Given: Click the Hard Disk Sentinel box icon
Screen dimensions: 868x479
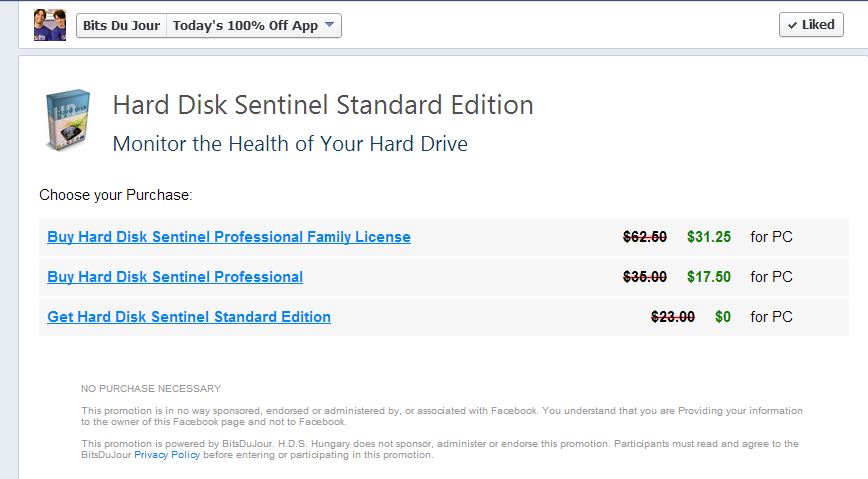Looking at the screenshot, I should [x=68, y=121].
